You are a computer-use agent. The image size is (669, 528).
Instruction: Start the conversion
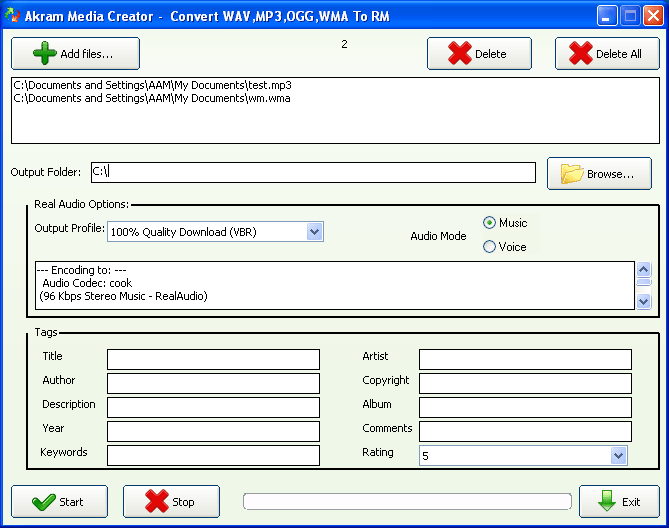point(59,502)
